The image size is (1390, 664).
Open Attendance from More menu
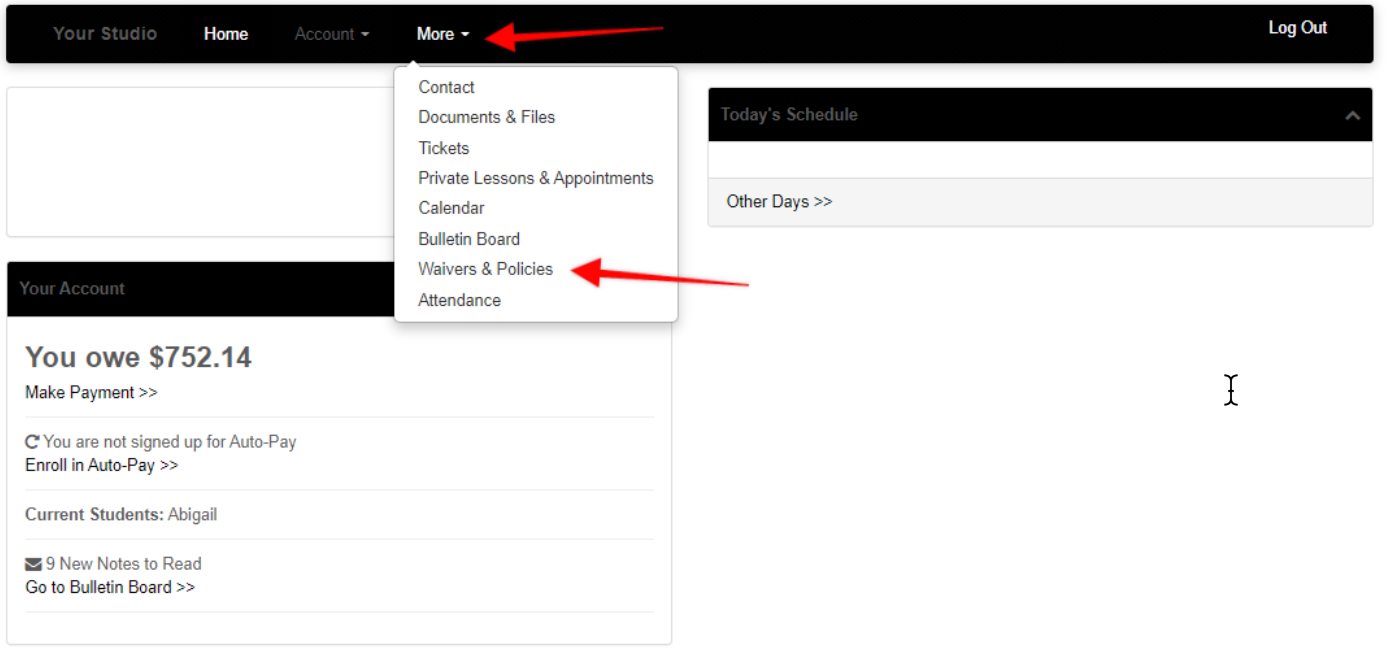(x=459, y=300)
